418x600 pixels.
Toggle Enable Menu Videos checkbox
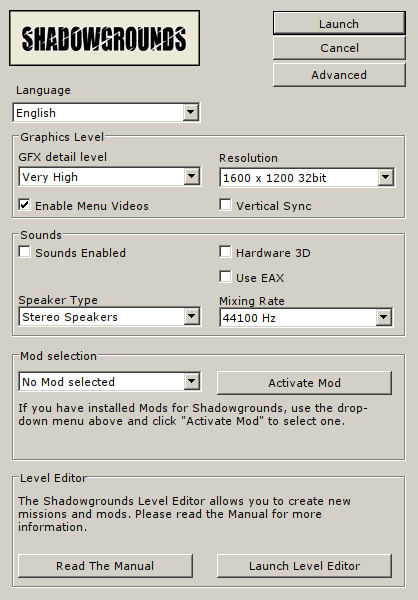tap(24, 205)
